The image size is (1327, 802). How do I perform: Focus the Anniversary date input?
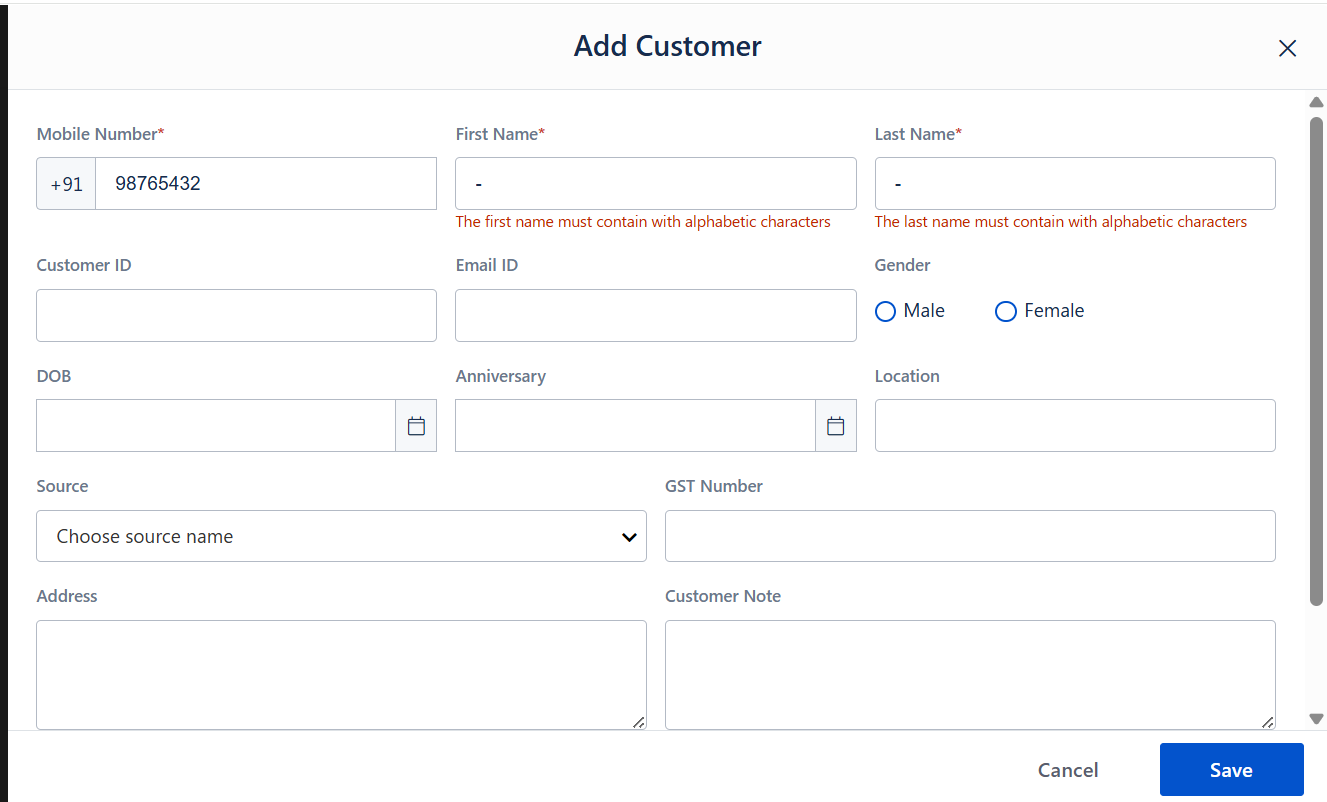pyautogui.click(x=635, y=426)
